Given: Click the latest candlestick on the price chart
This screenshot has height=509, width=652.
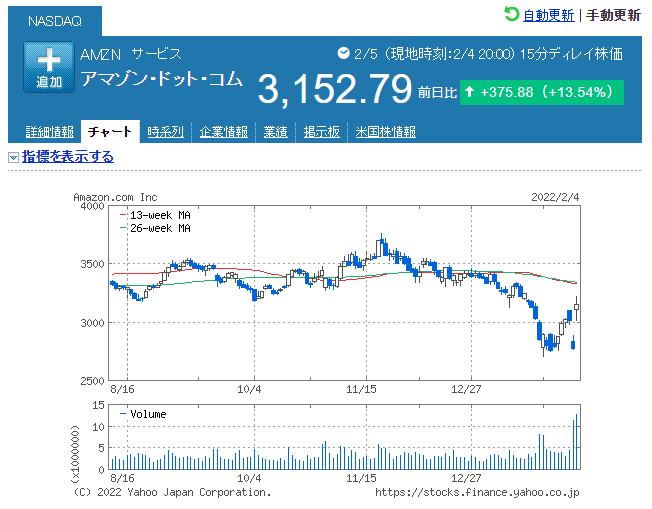Looking at the screenshot, I should point(576,307).
